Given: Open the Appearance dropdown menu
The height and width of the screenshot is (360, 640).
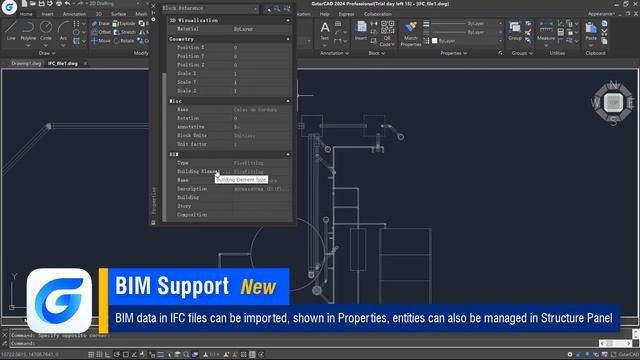Looking at the screenshot, I should click(601, 14).
